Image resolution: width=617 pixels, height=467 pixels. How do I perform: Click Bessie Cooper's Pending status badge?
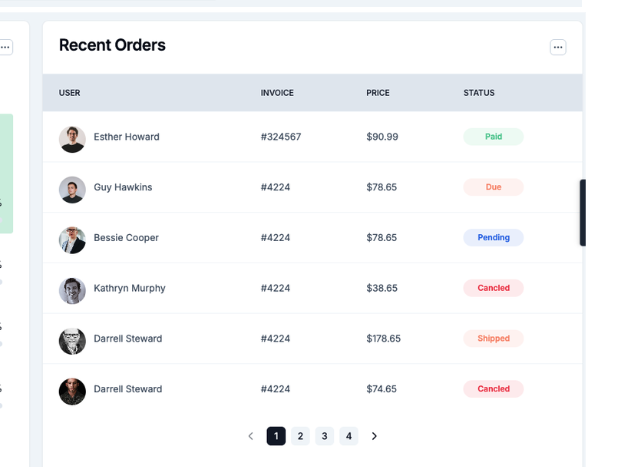[x=493, y=238]
